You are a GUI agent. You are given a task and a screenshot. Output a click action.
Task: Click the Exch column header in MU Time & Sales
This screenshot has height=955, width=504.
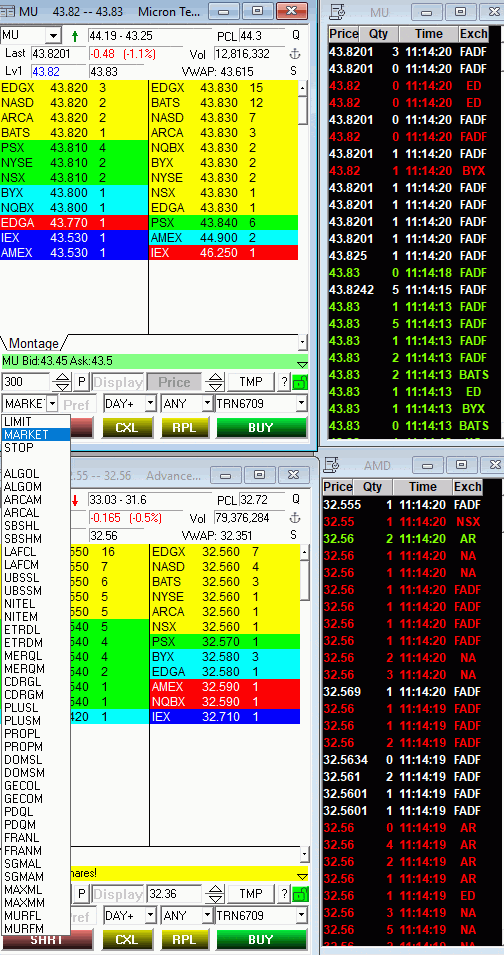click(472, 34)
